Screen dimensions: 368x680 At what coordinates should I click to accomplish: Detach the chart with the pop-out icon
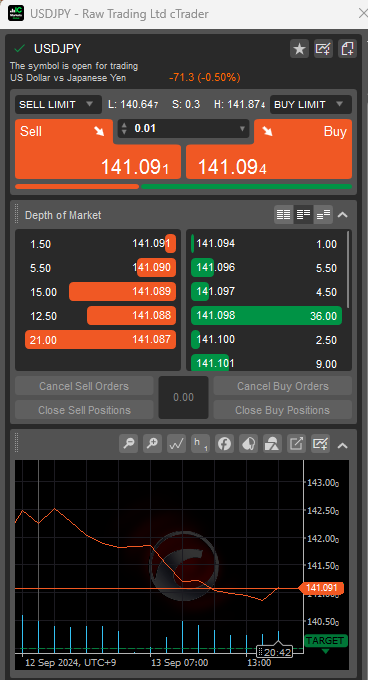pos(296,444)
